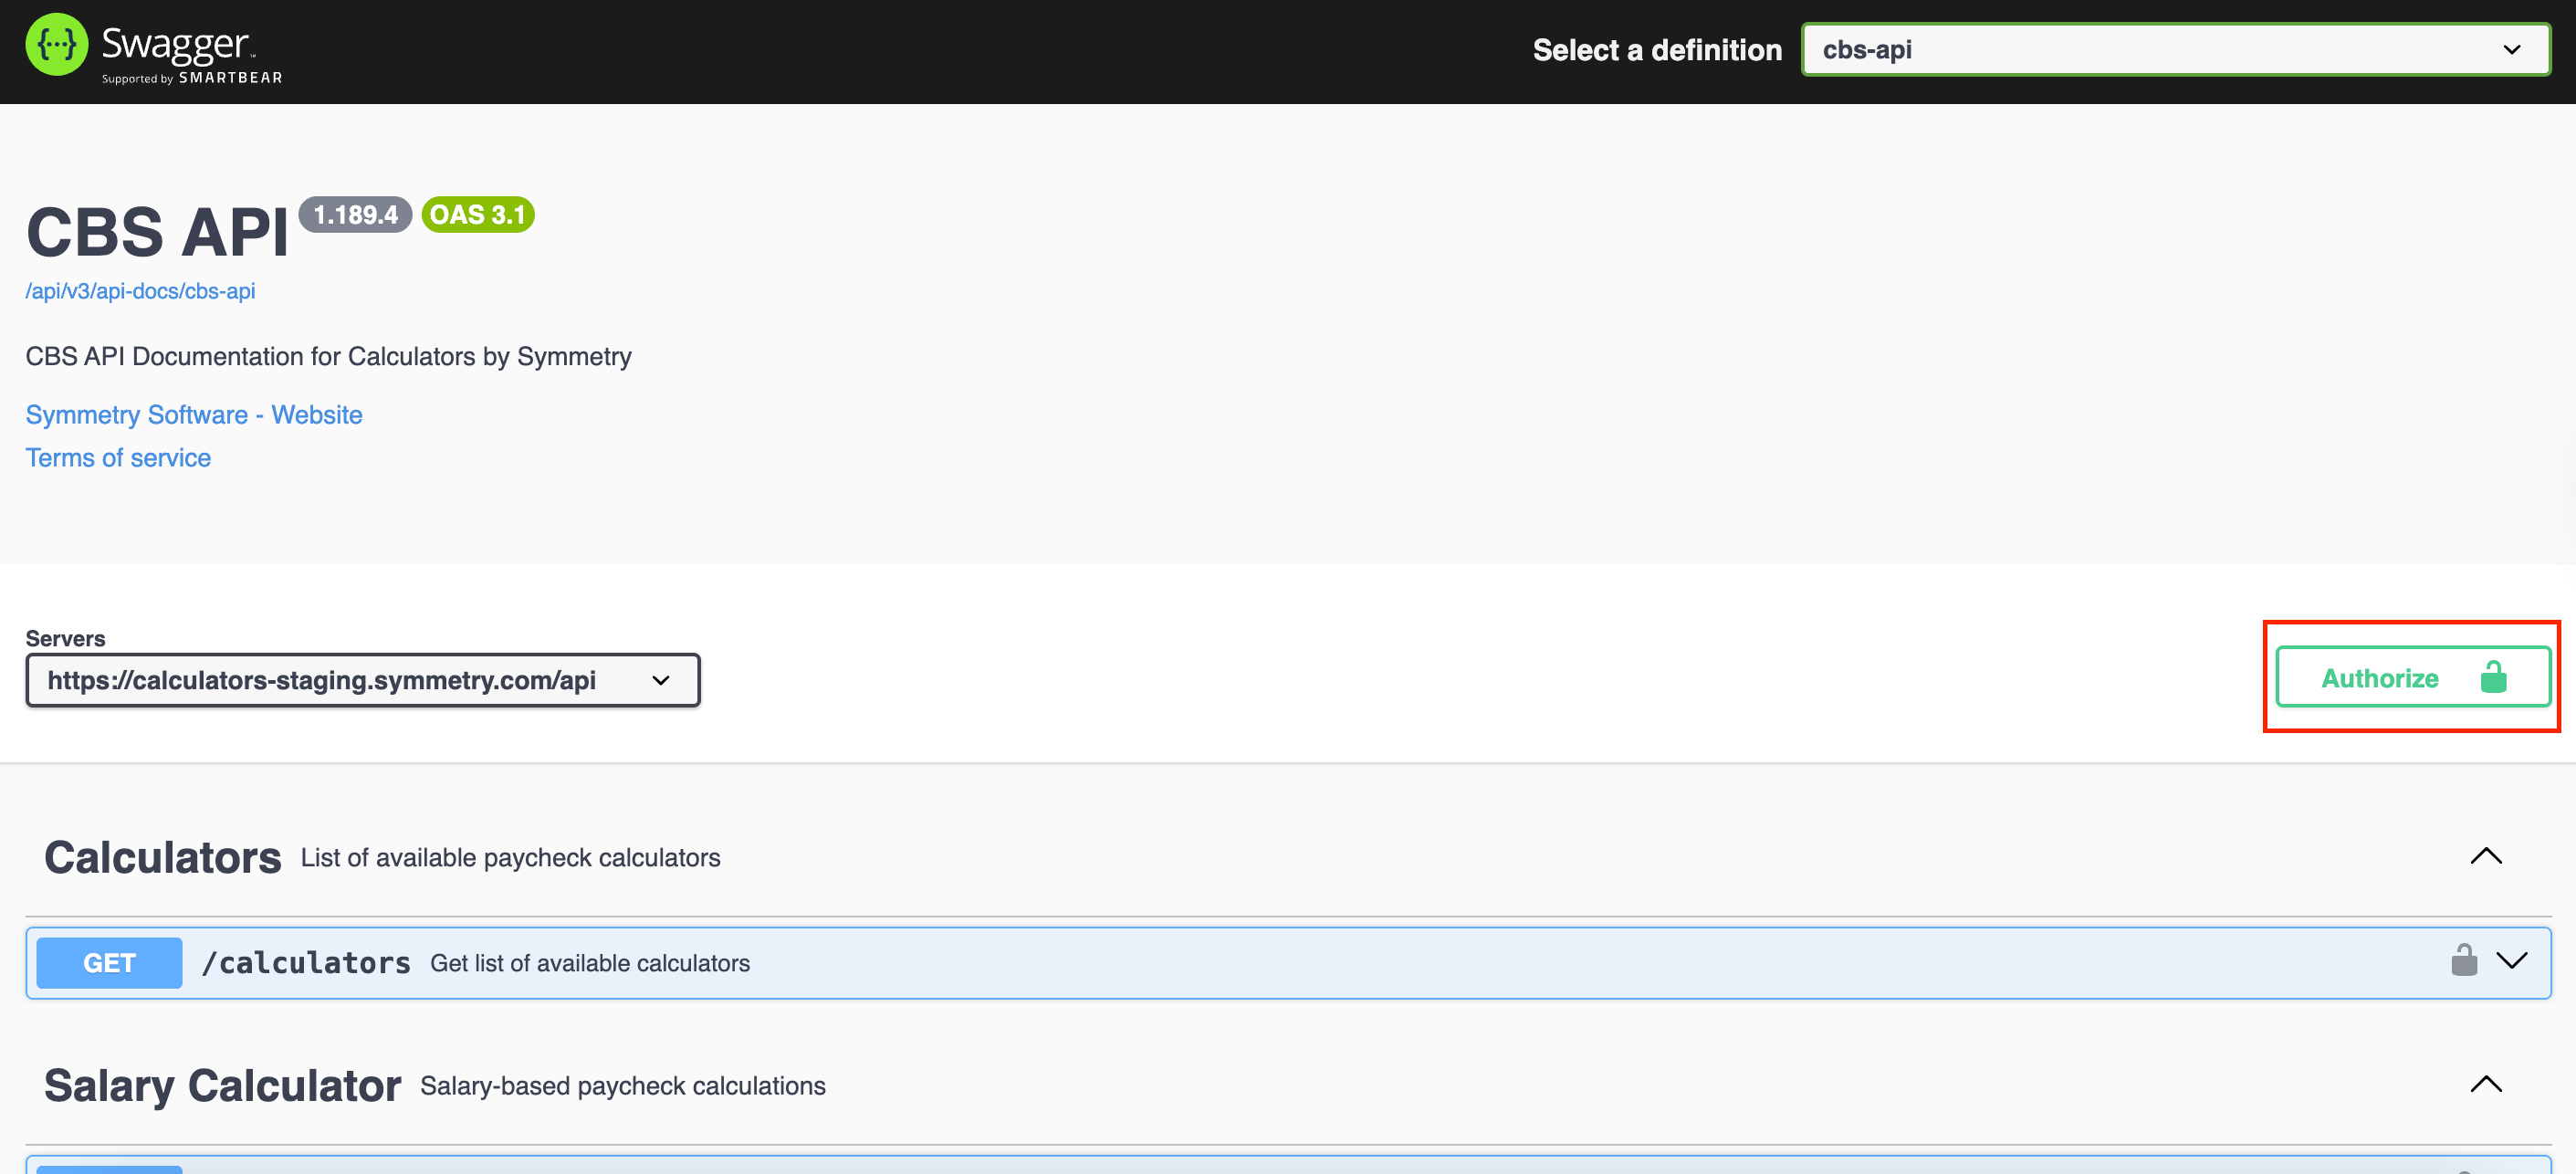Click the lock icon on /calculators row
This screenshot has height=1174, width=2576.
pos(2464,961)
